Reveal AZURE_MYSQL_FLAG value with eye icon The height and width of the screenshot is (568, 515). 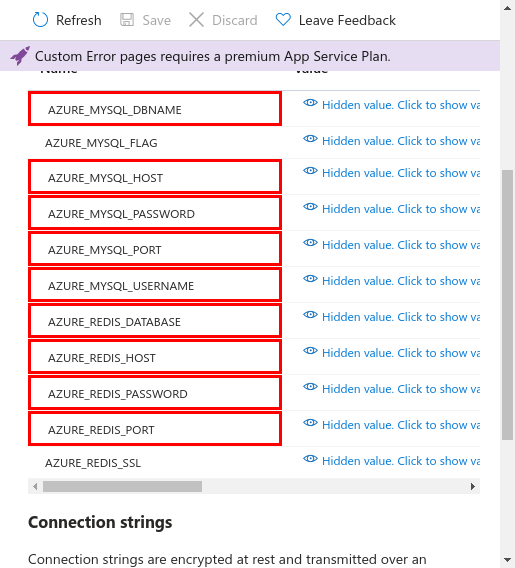point(310,139)
